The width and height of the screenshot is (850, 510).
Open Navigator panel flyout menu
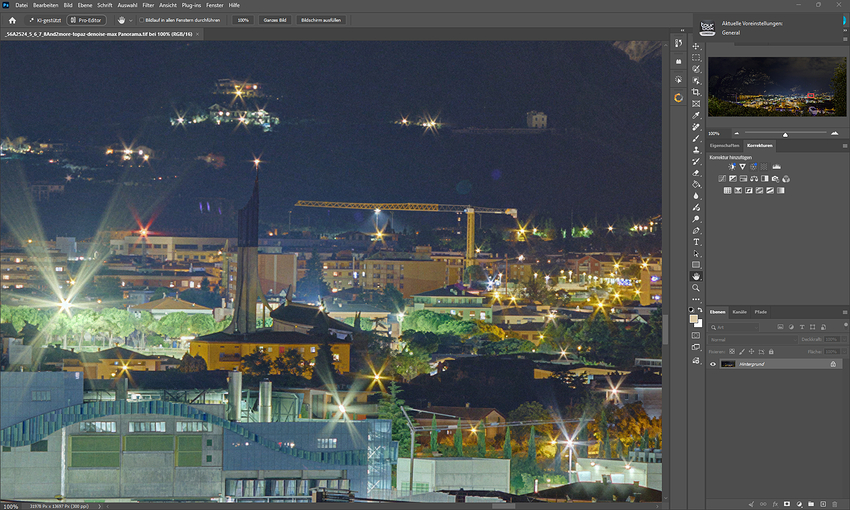(x=845, y=39)
